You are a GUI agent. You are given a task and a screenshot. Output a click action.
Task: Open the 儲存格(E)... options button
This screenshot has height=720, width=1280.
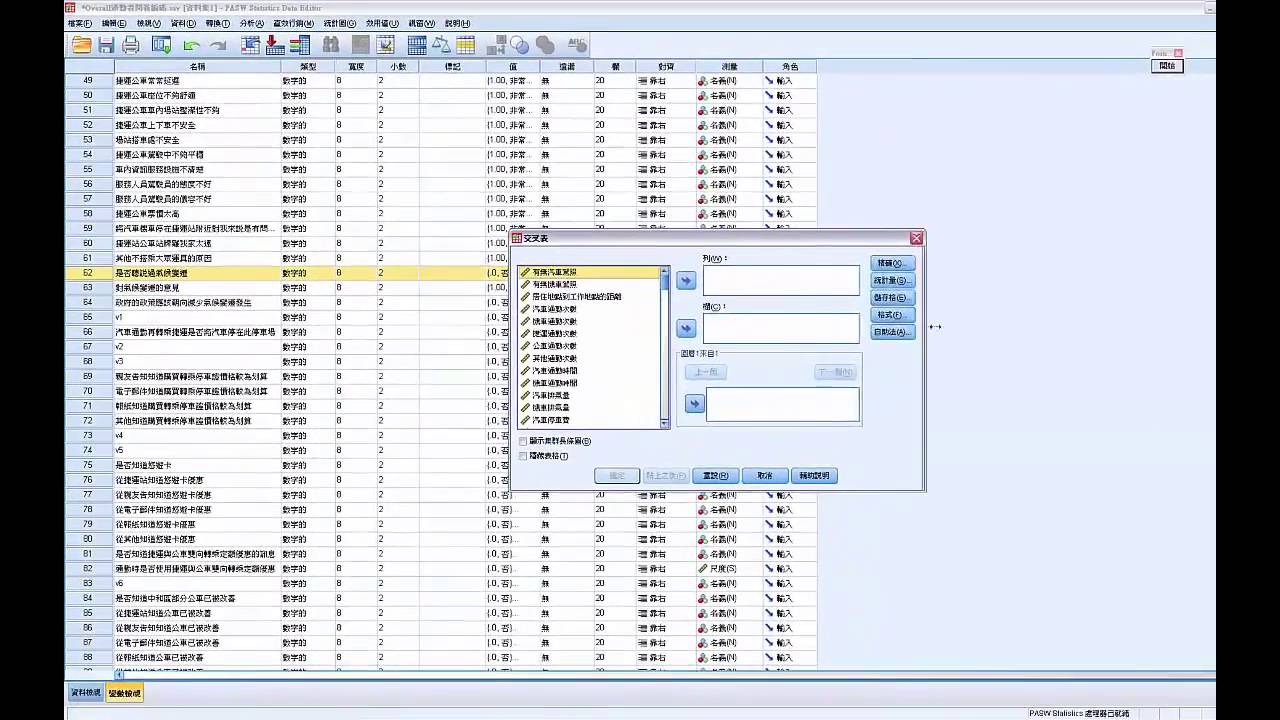892,298
